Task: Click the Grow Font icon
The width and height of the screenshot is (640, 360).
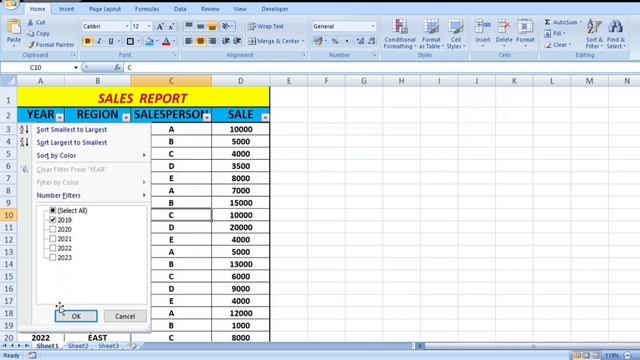Action: (x=160, y=27)
